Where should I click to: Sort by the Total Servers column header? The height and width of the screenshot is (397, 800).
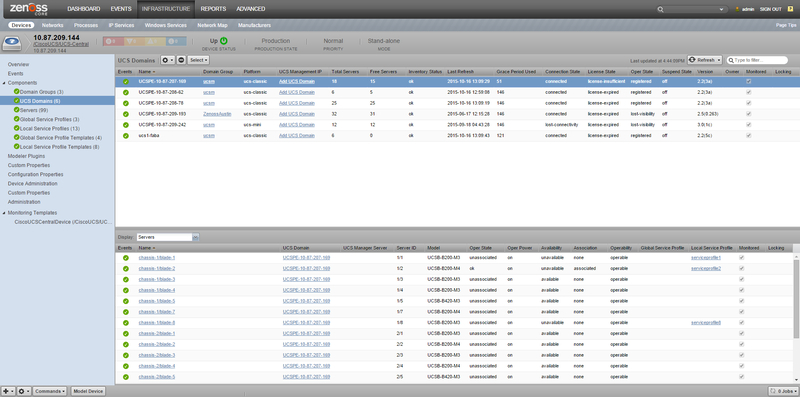[345, 72]
